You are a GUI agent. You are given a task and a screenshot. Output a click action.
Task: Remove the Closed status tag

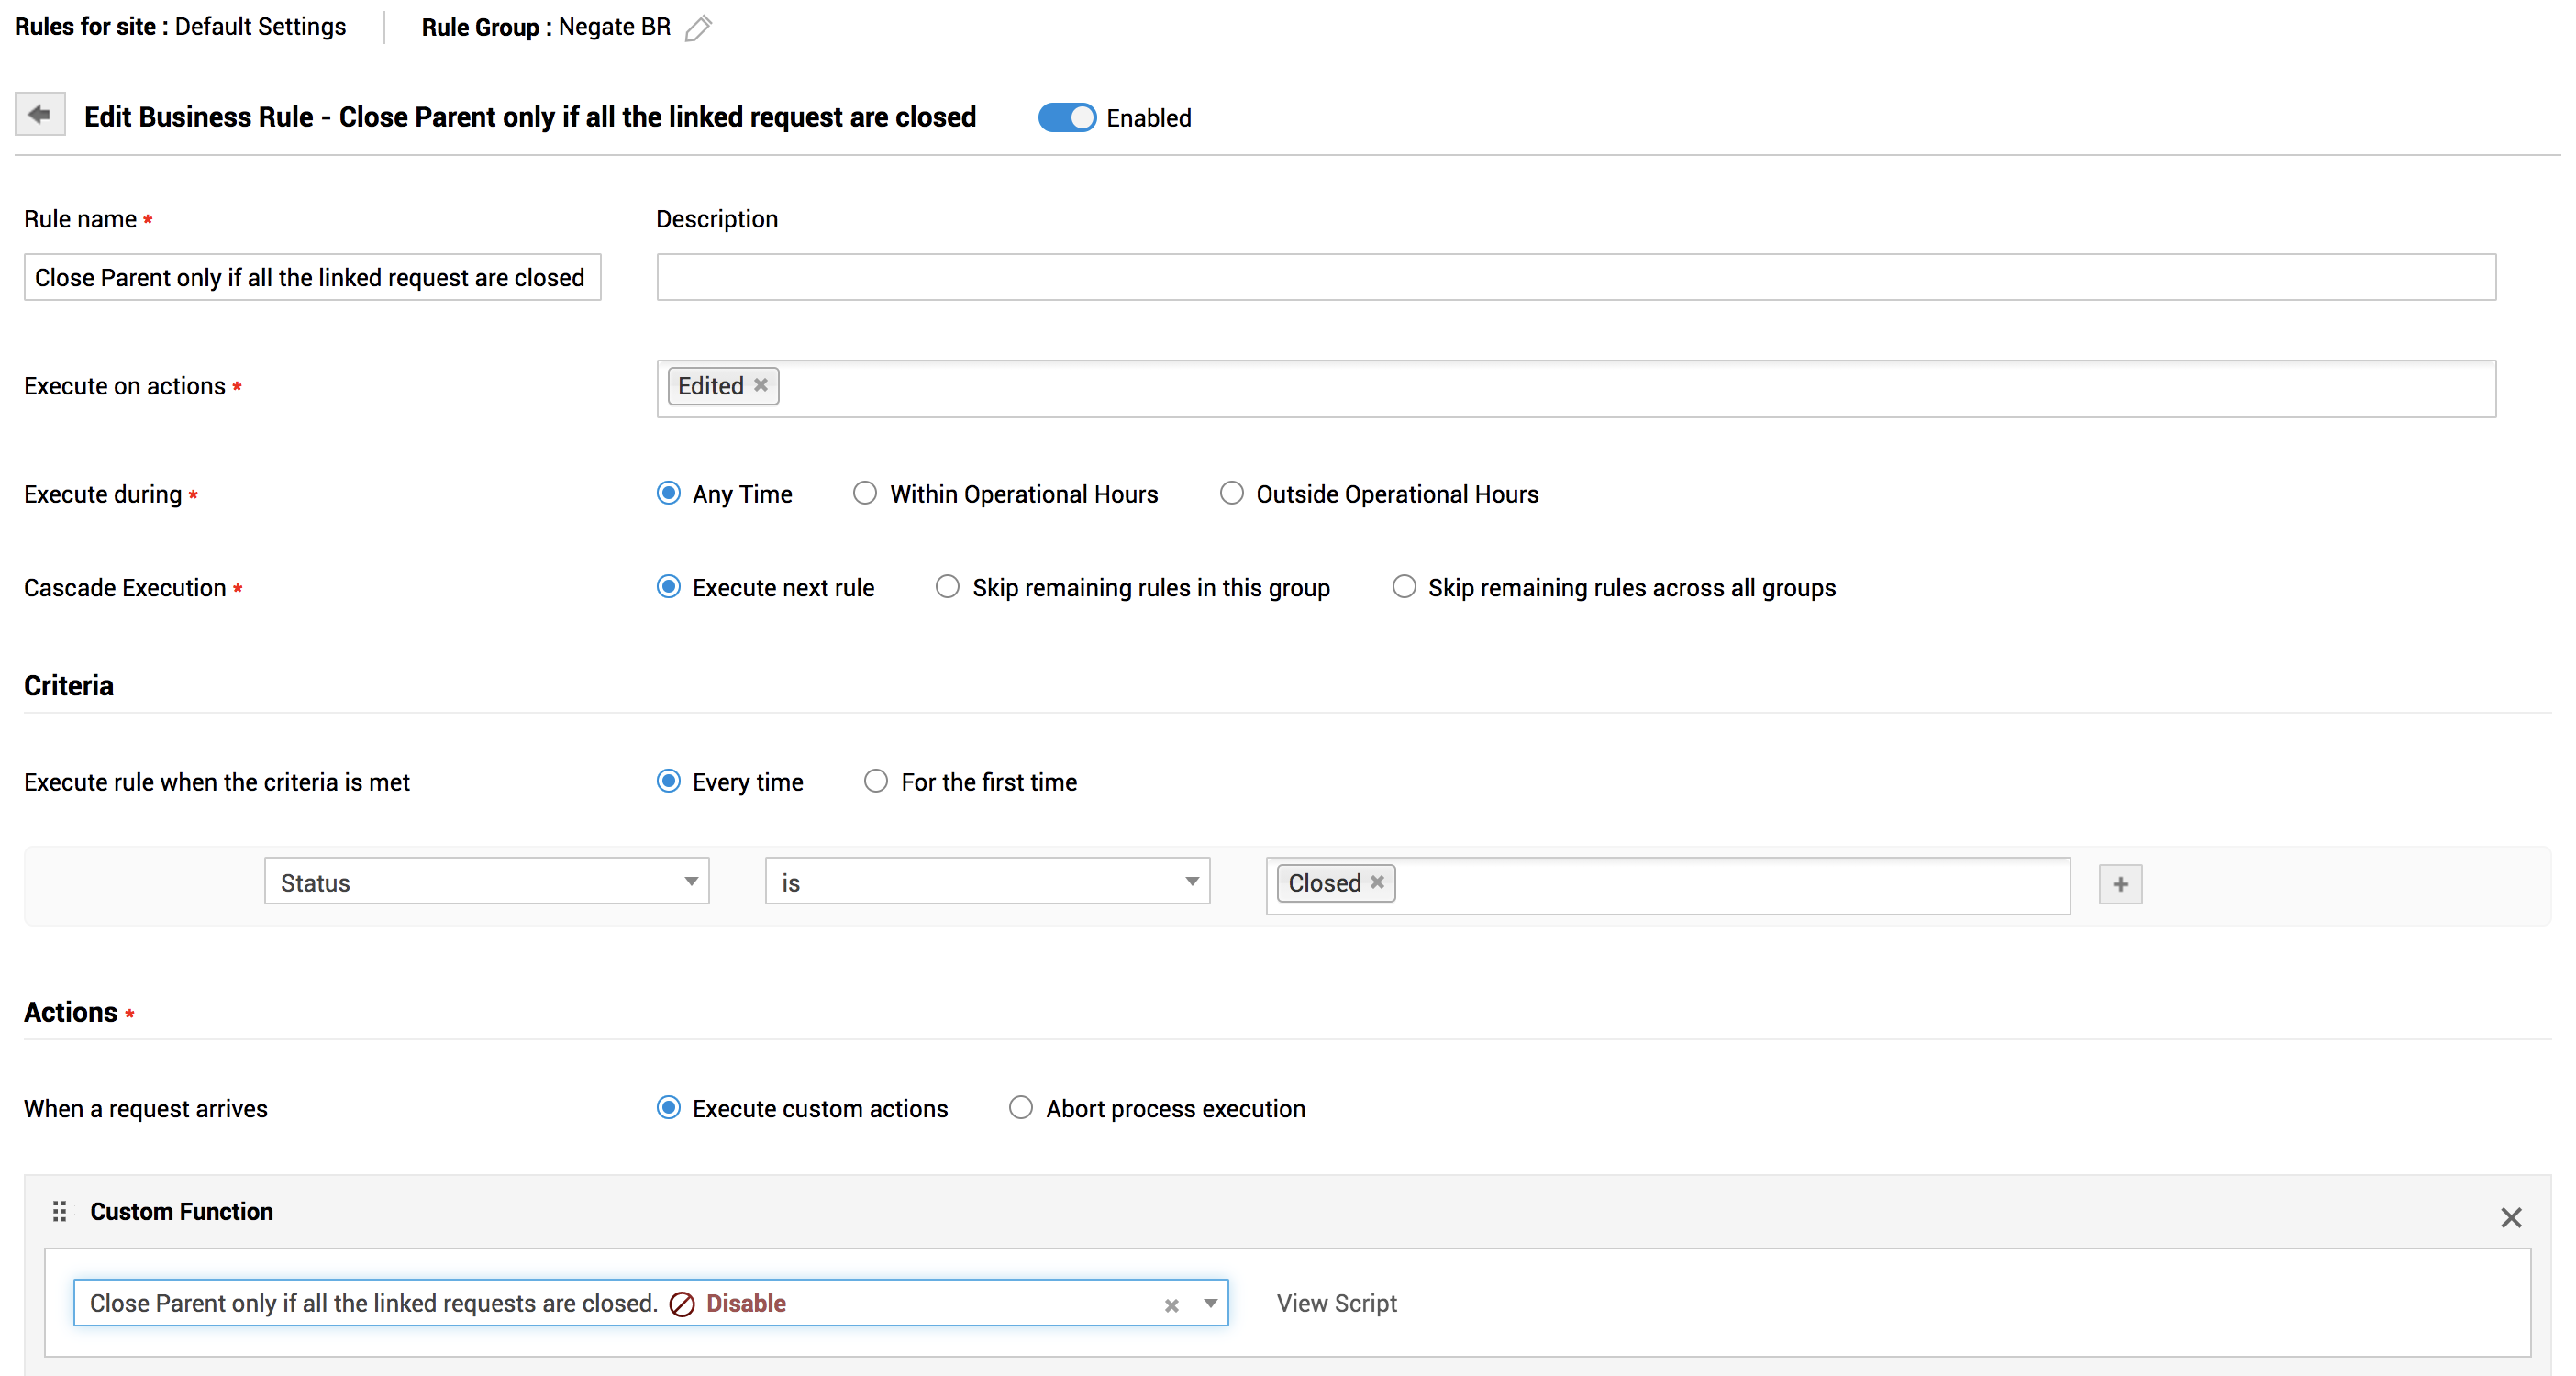pyautogui.click(x=1377, y=882)
